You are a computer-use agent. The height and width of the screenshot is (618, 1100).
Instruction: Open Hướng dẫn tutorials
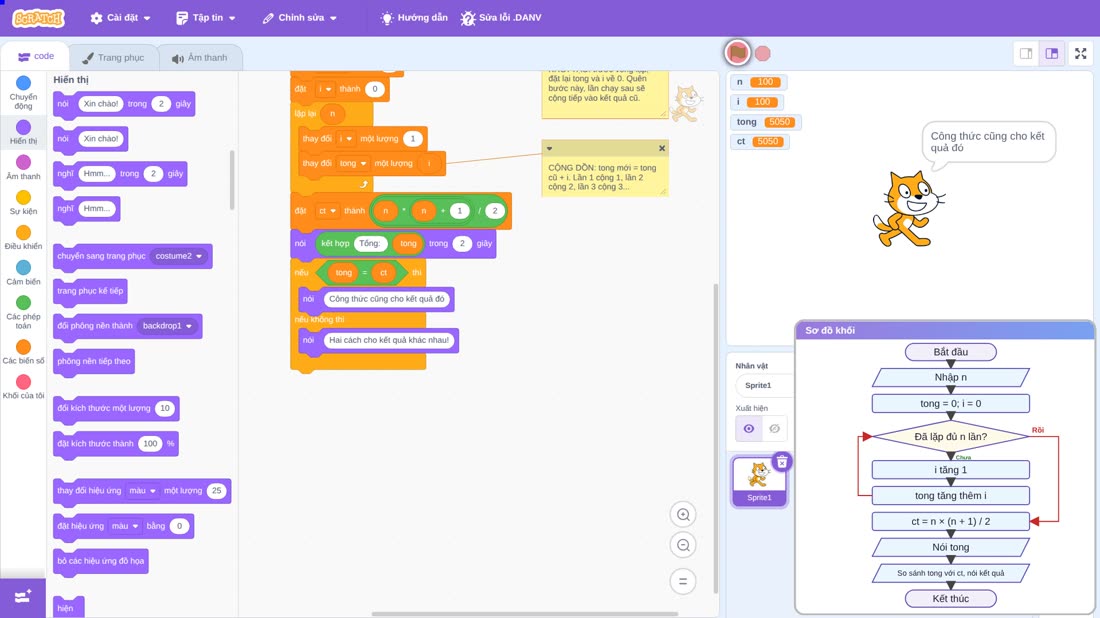click(x=414, y=18)
